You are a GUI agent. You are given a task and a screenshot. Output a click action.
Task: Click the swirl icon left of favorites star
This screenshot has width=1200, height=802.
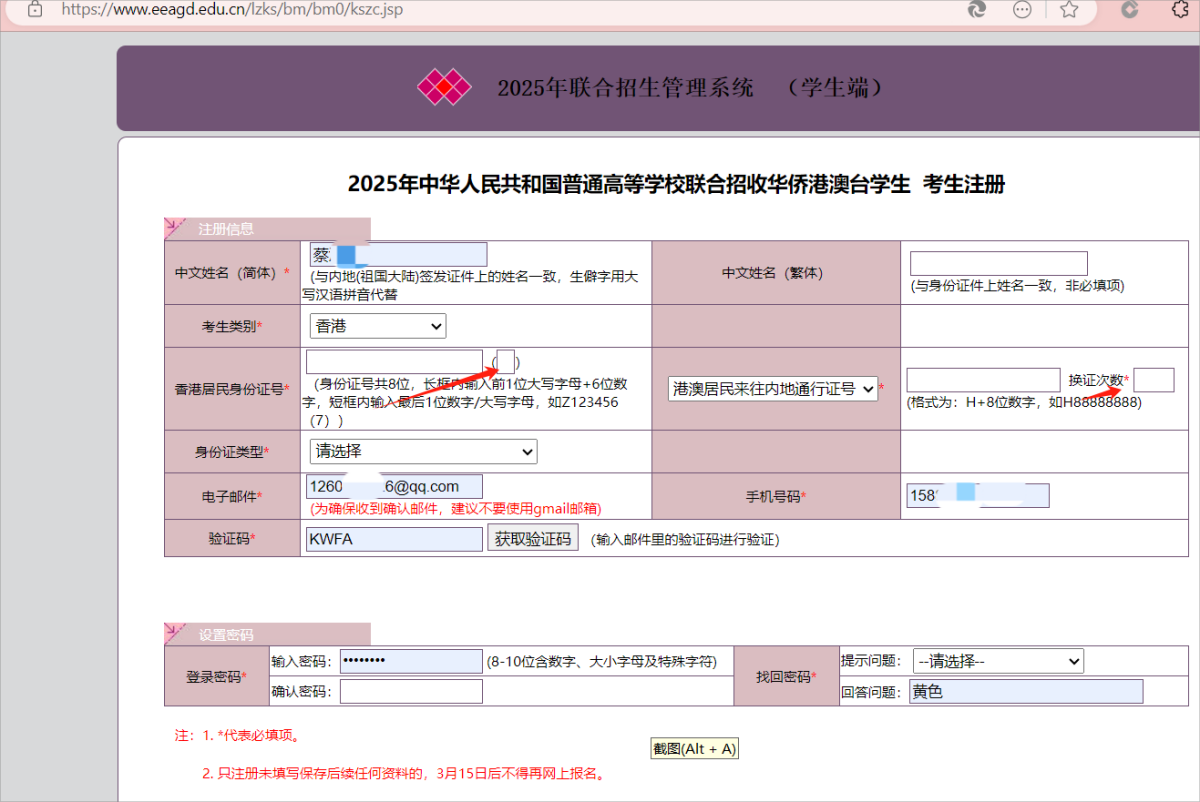pos(977,9)
